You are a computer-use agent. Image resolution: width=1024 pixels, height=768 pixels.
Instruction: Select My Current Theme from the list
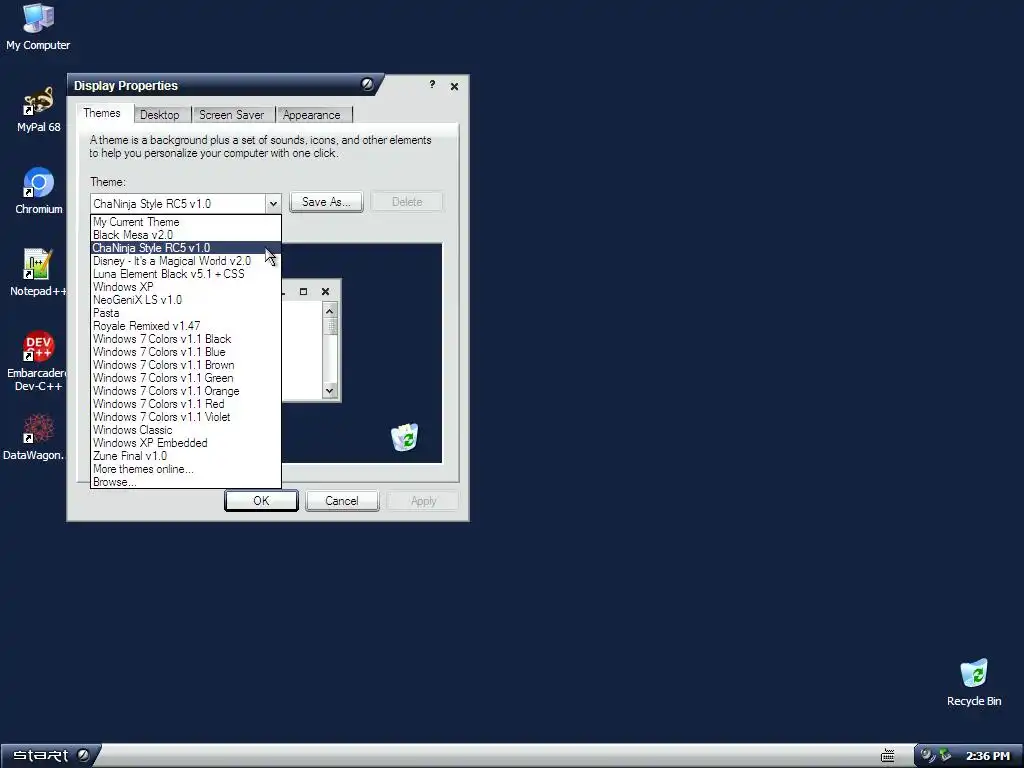coord(185,222)
